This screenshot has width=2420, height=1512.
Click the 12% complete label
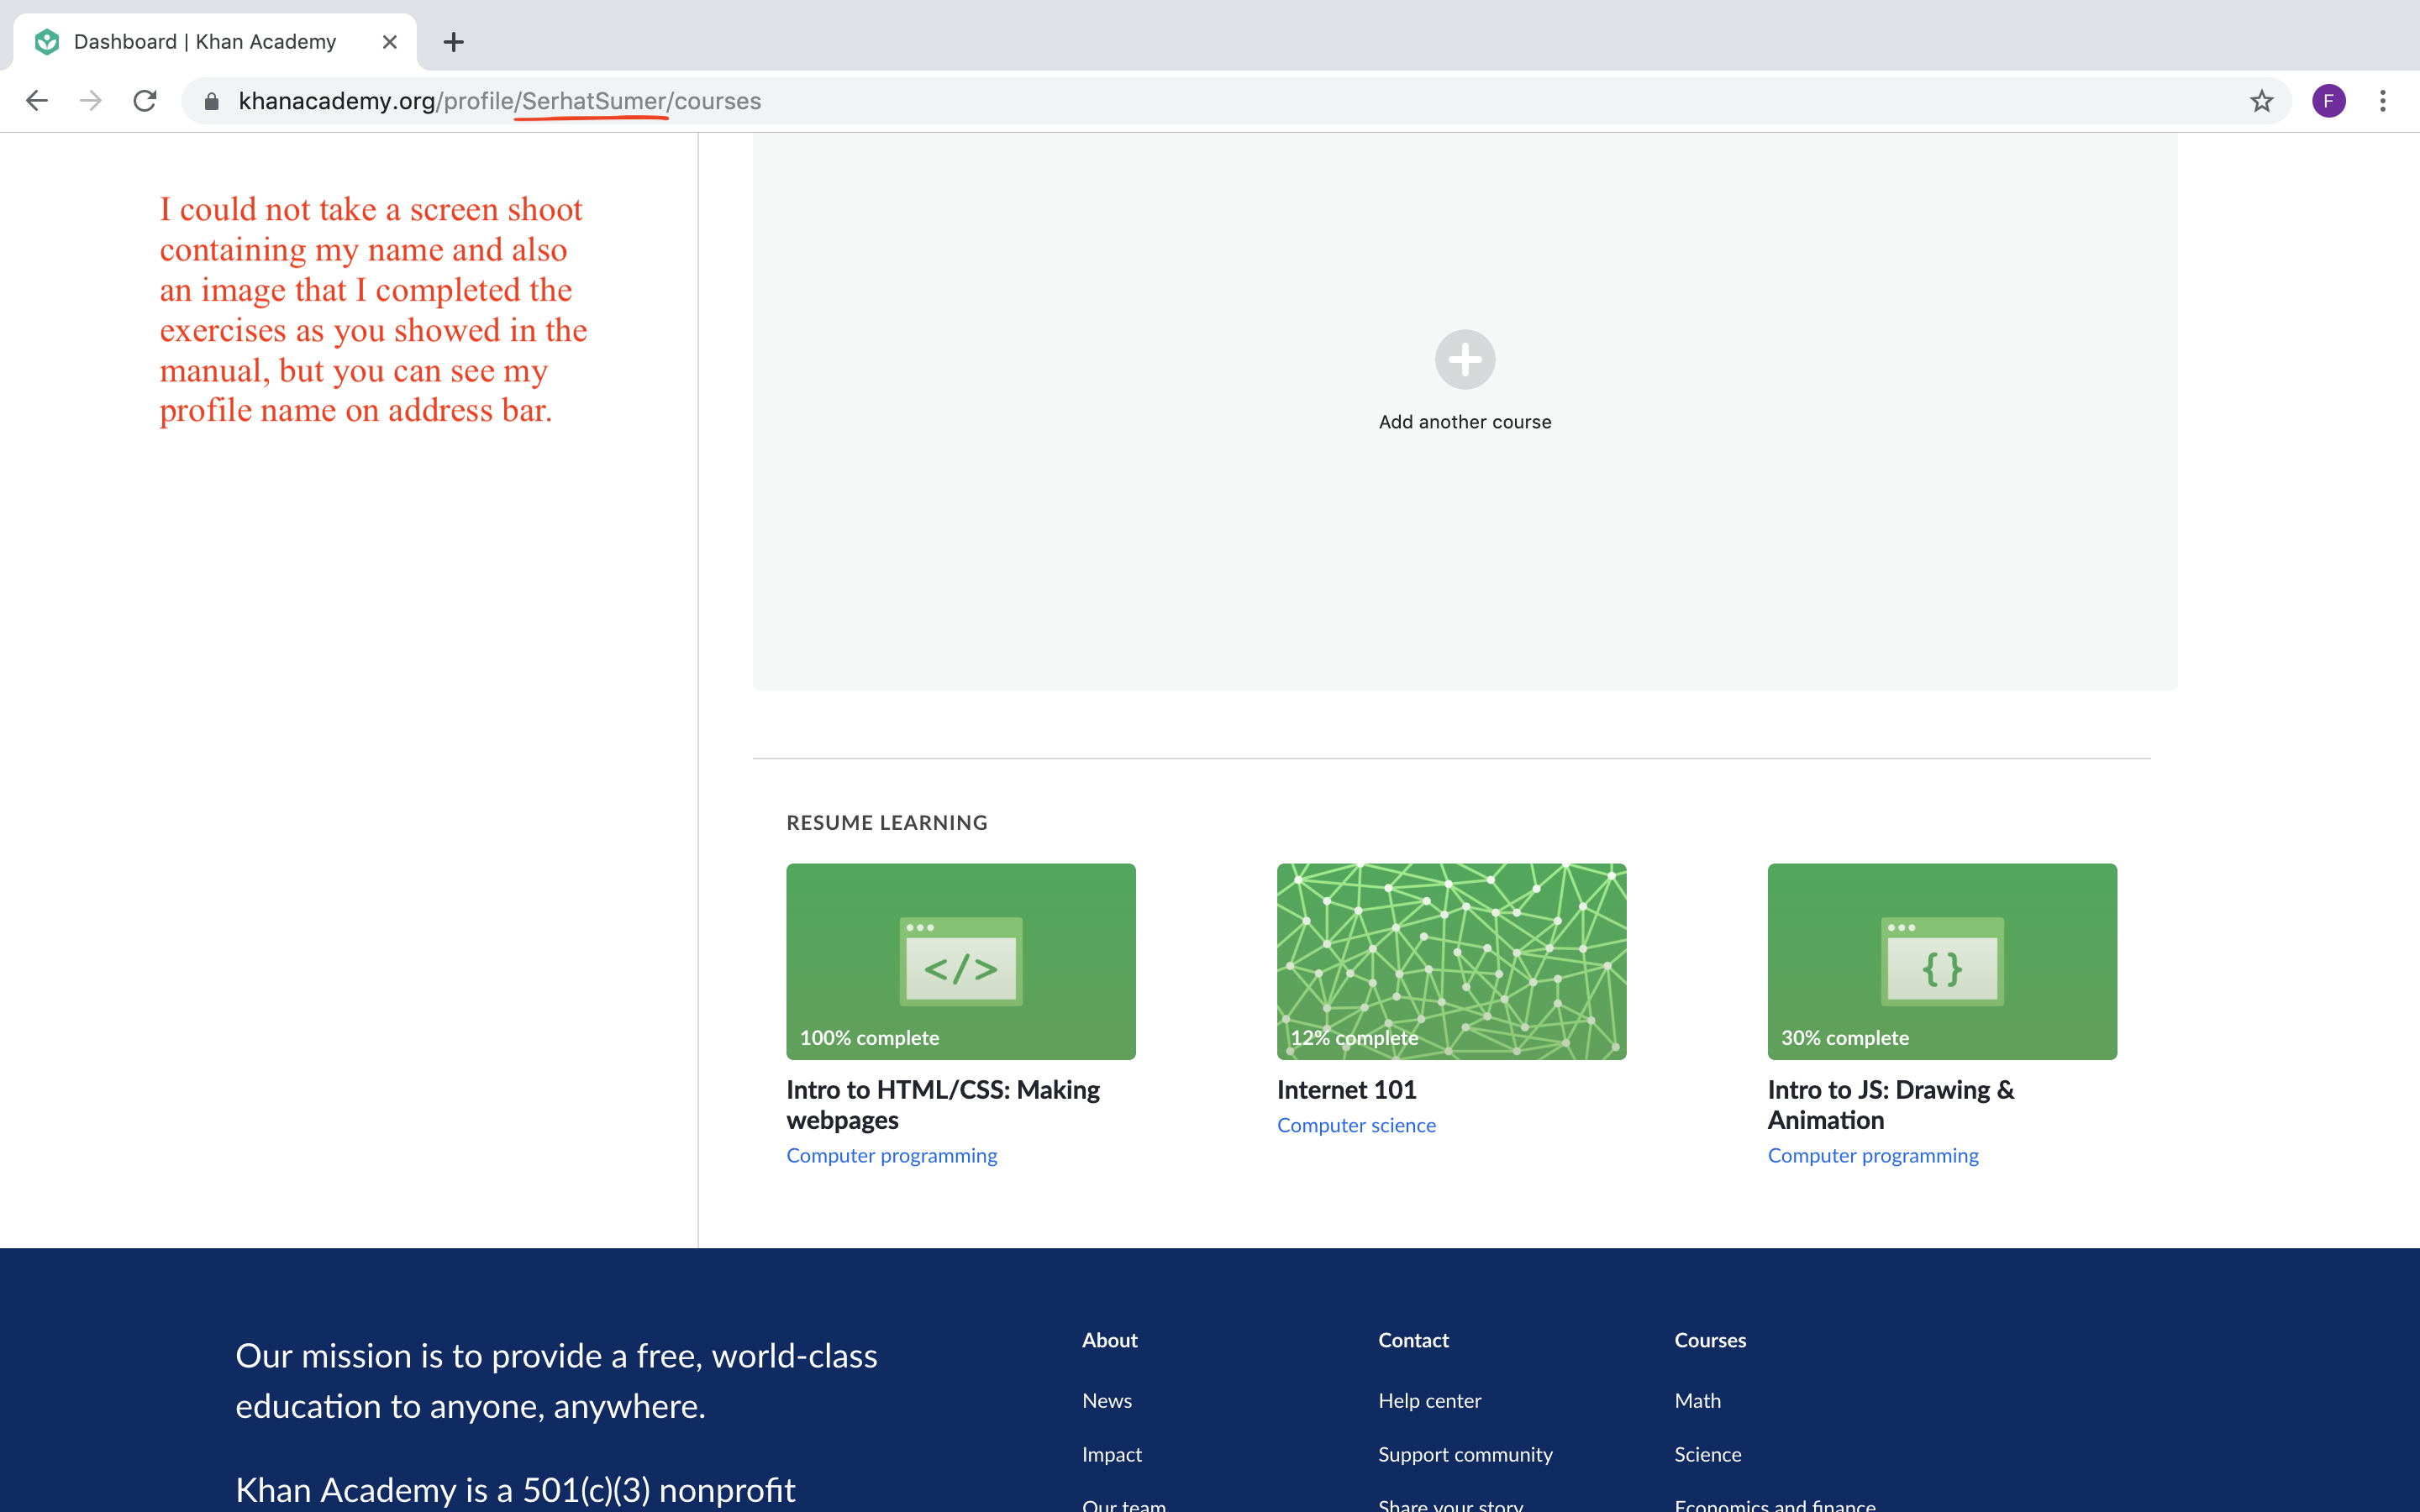tap(1354, 1037)
